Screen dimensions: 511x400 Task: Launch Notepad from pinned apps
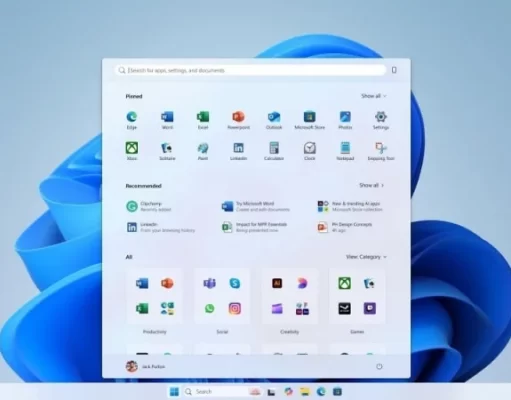[x=345, y=151]
